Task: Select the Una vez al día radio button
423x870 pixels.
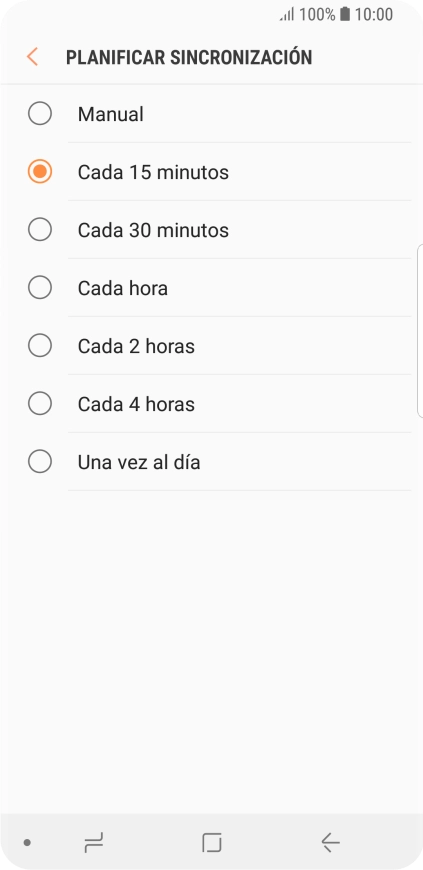Action: click(x=40, y=462)
